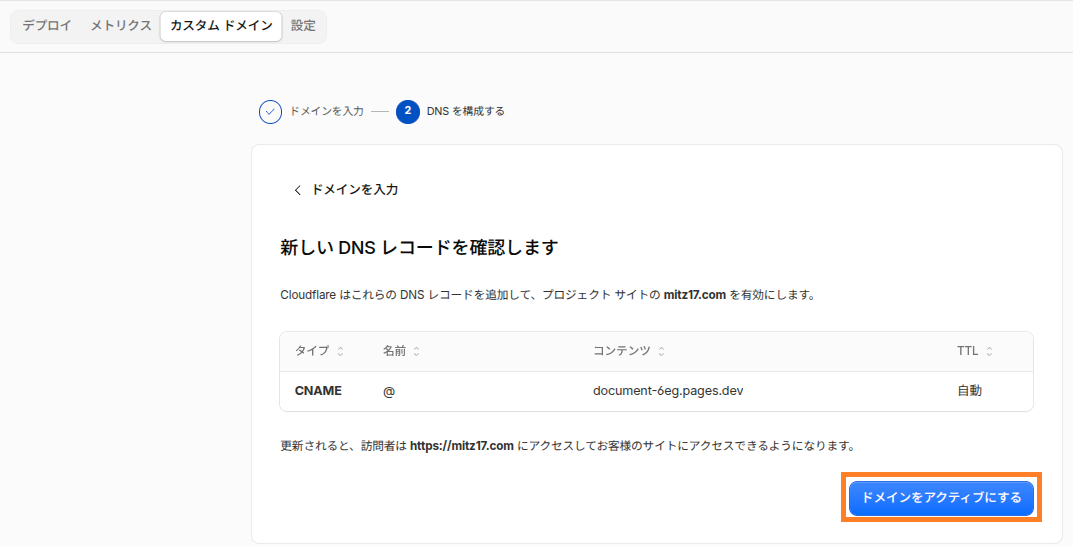The height and width of the screenshot is (547, 1073).
Task: Sort table by 名前 column
Action: coord(401,351)
